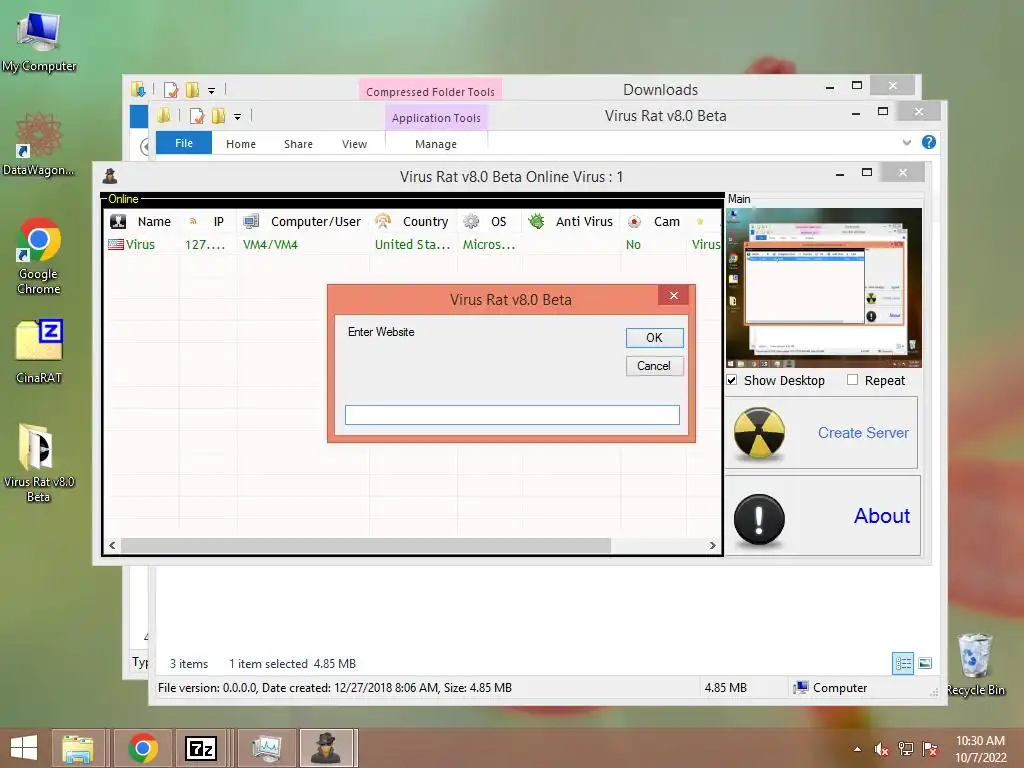Open the Share ribbon tab
The height and width of the screenshot is (768, 1024).
[298, 144]
